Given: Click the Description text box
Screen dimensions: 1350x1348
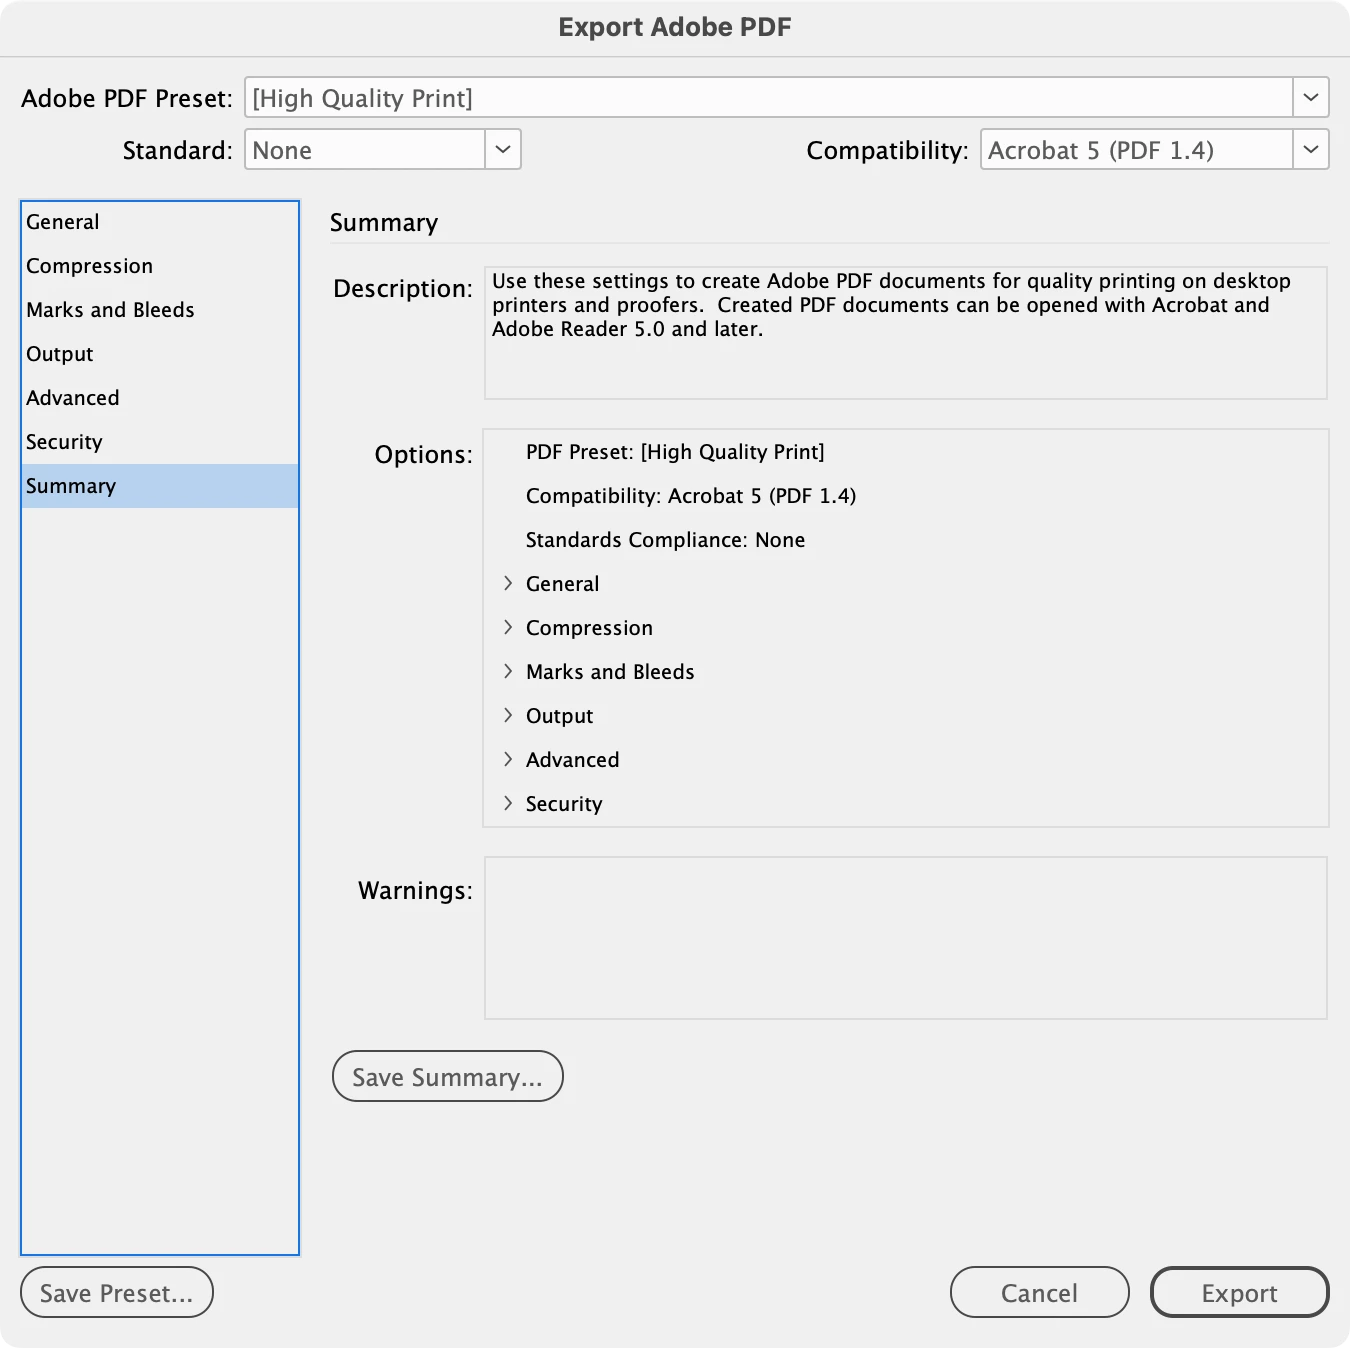Looking at the screenshot, I should click(906, 333).
